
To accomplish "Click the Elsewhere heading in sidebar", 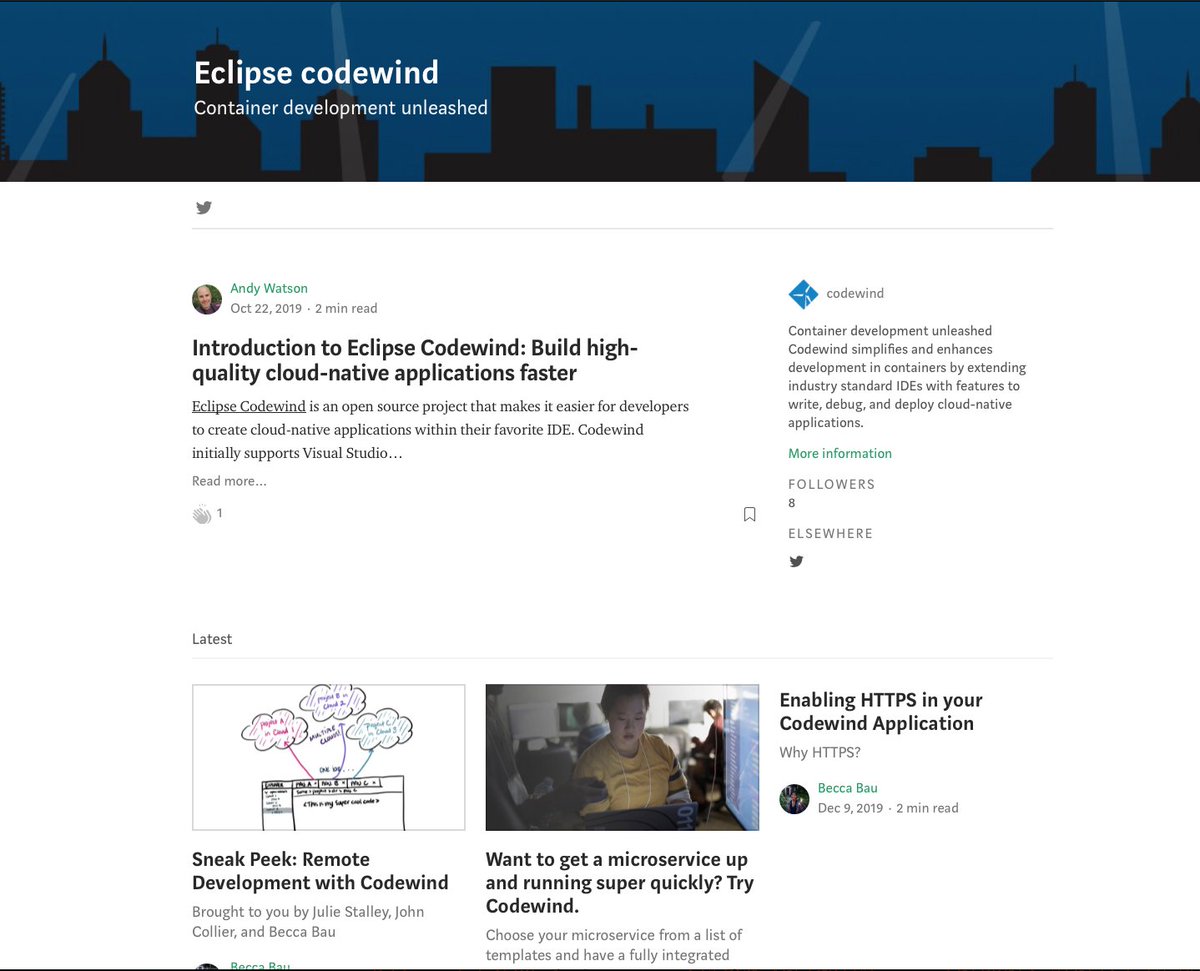I will click(x=830, y=534).
